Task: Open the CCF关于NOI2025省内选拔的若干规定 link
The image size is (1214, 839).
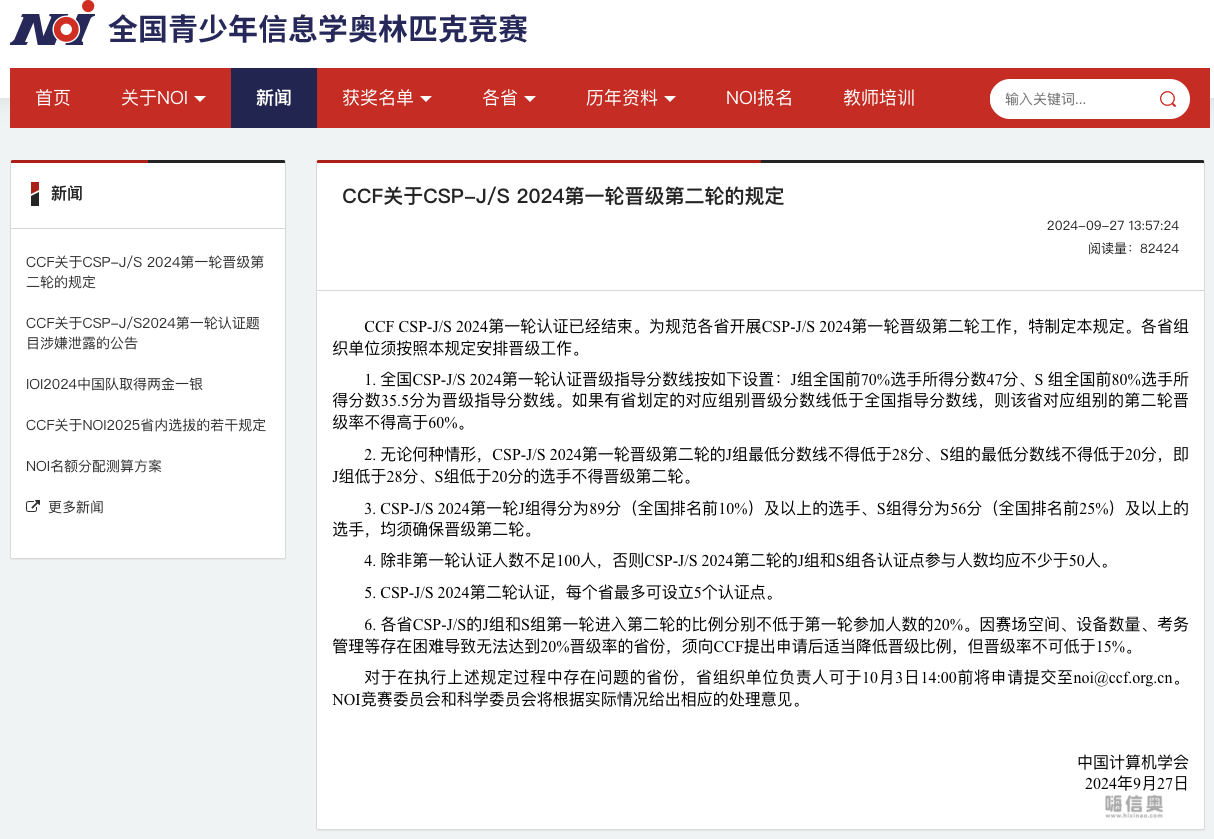Action: (x=146, y=425)
